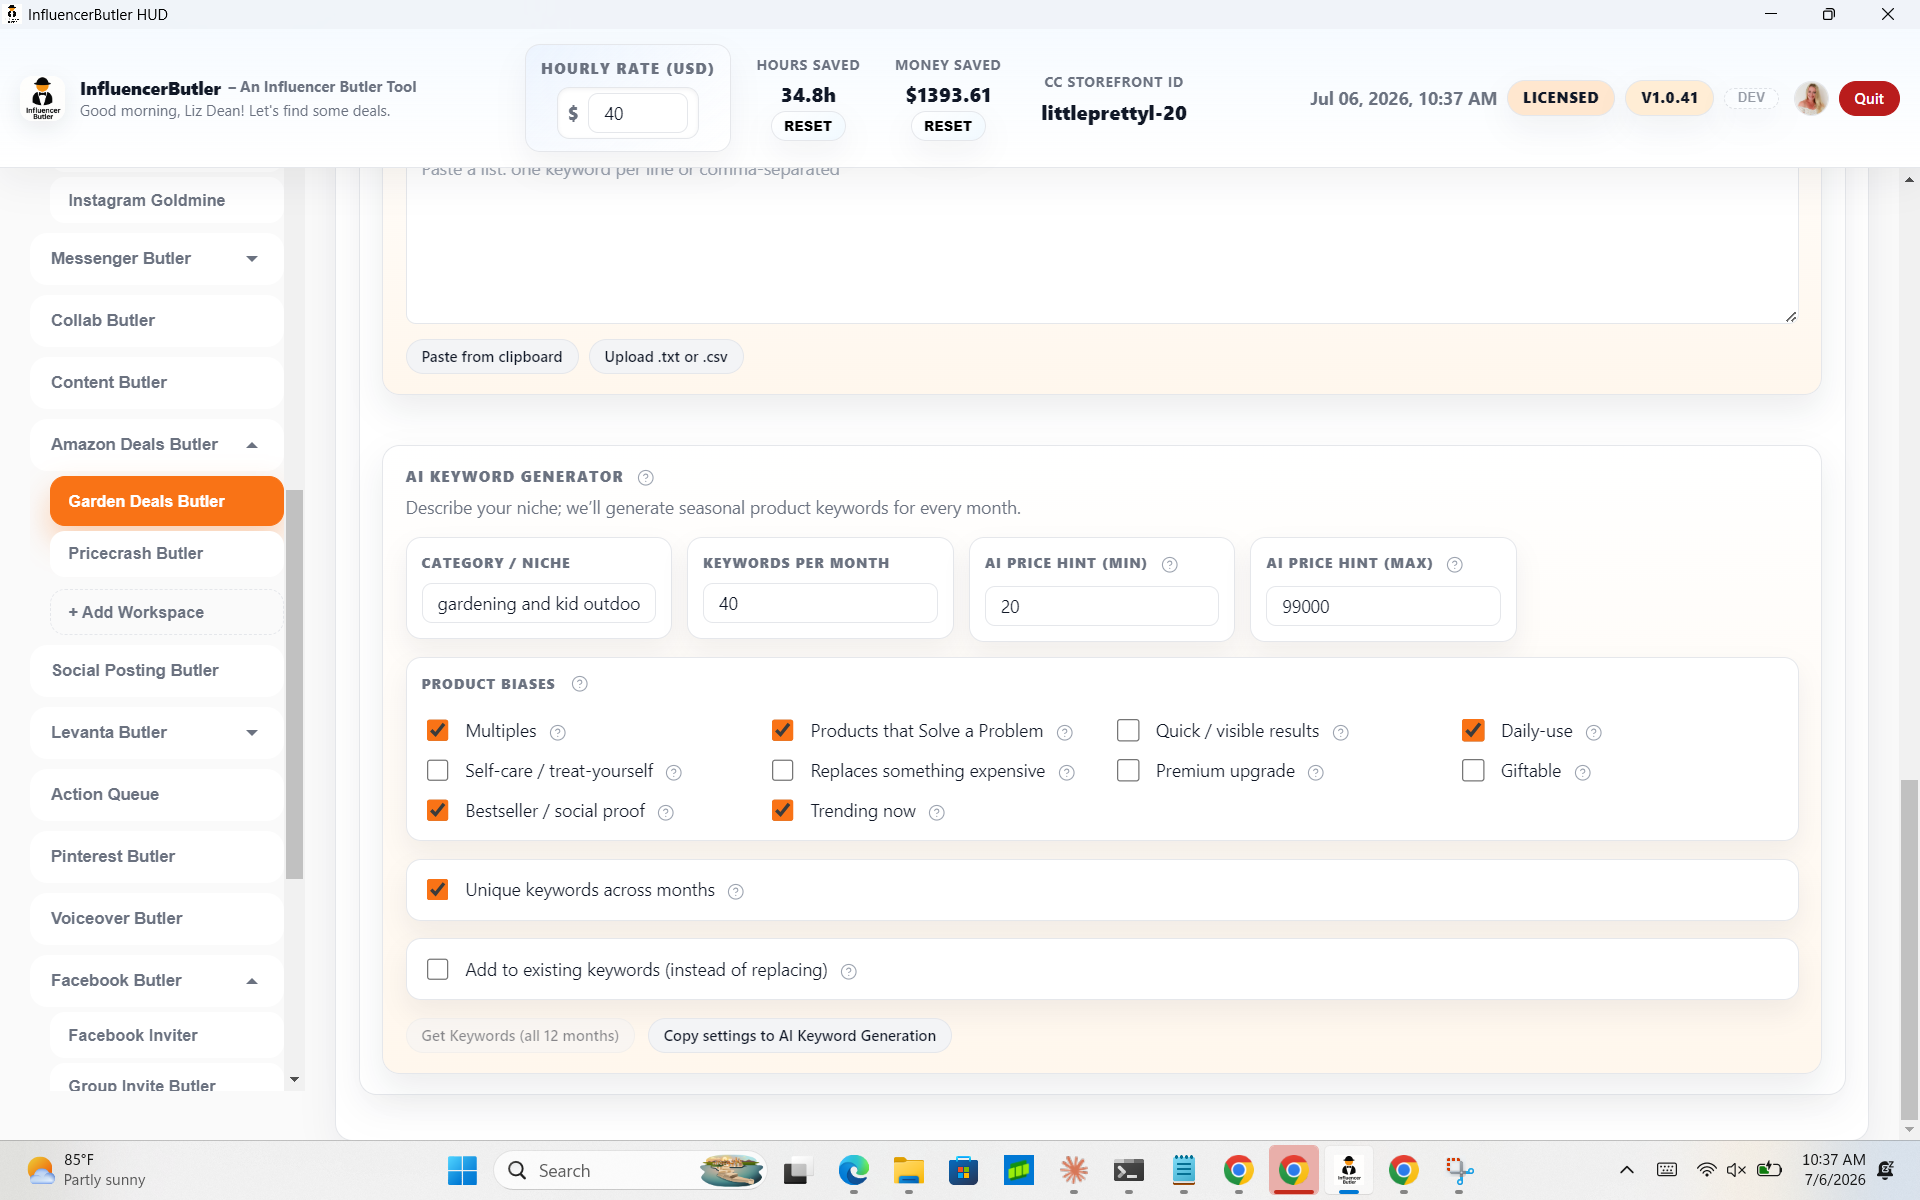Uncheck Trending now bias

click(783, 811)
